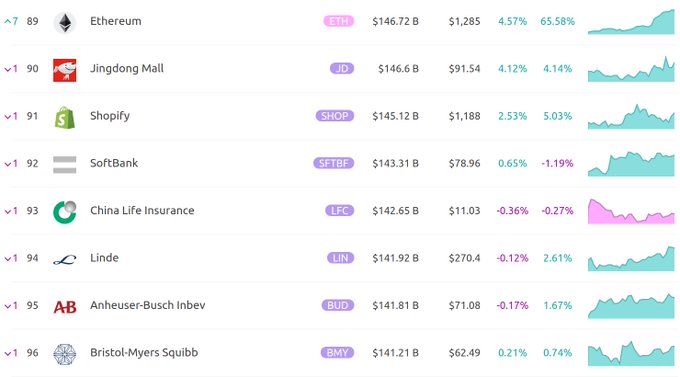Click the Linde blue script logo
This screenshot has height=377, width=680.
pos(65,259)
